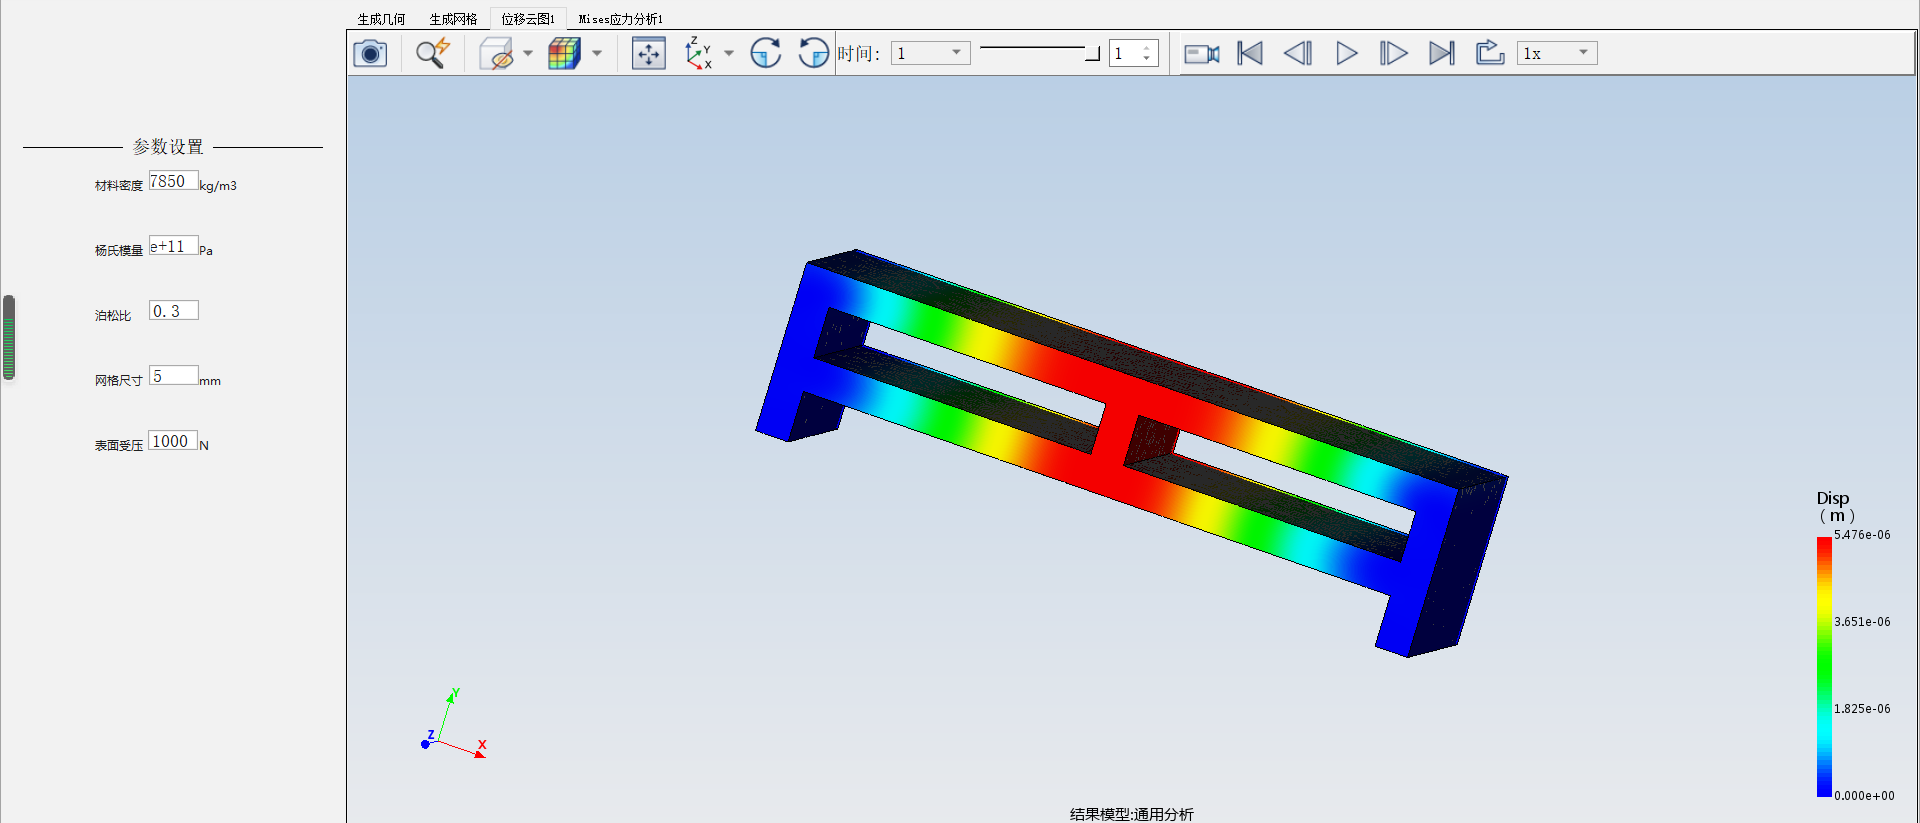Click the 网格尺寸 input field

click(x=174, y=376)
